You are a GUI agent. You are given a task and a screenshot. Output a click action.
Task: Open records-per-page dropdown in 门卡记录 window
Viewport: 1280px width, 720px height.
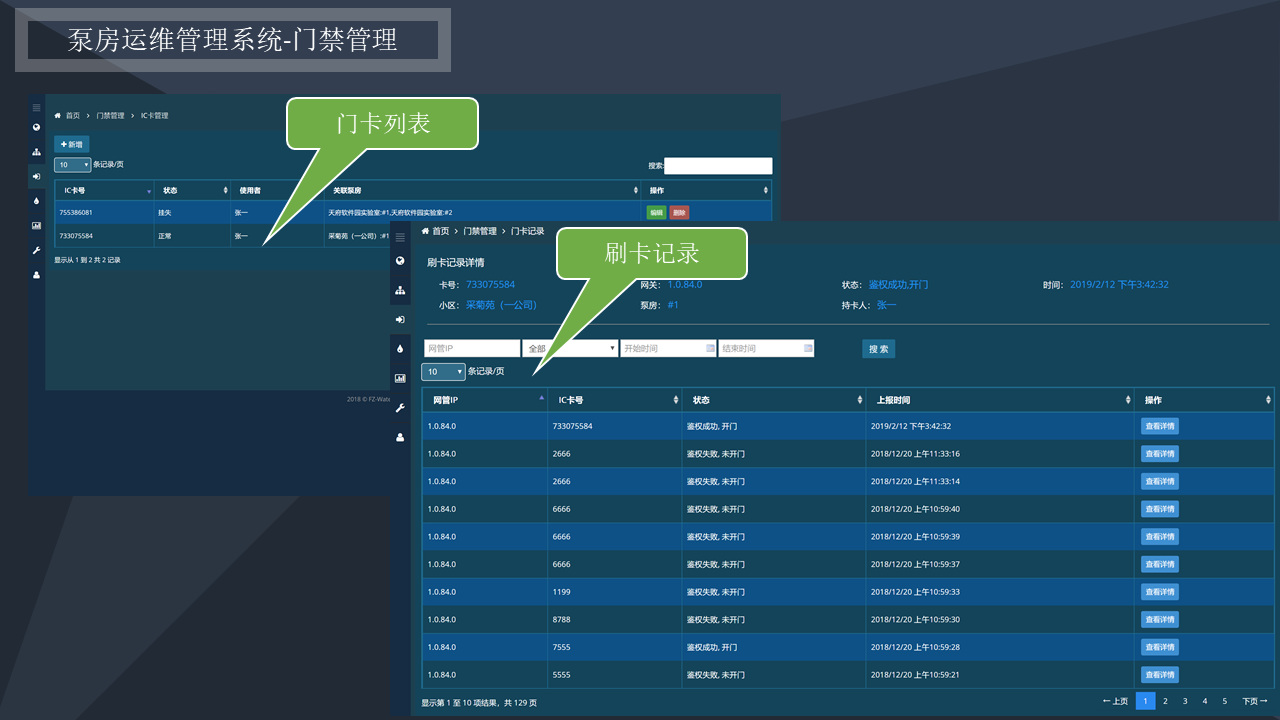tap(443, 372)
